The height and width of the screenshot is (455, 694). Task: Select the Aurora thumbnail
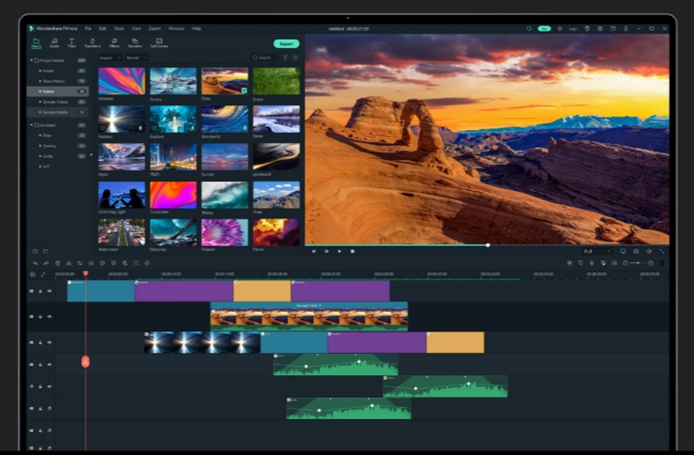[173, 81]
